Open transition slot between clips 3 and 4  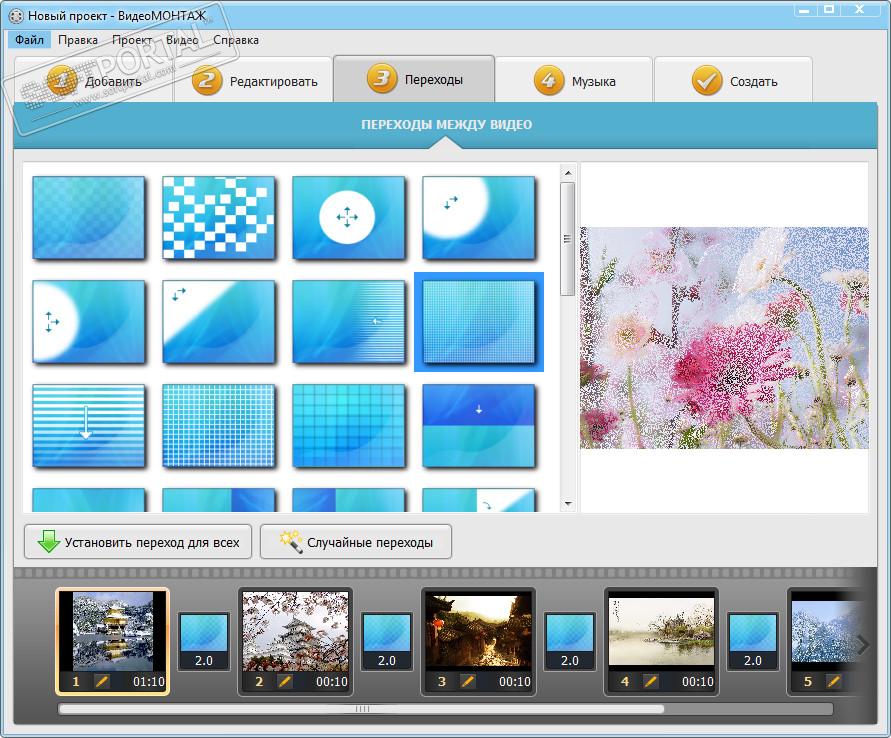(570, 642)
